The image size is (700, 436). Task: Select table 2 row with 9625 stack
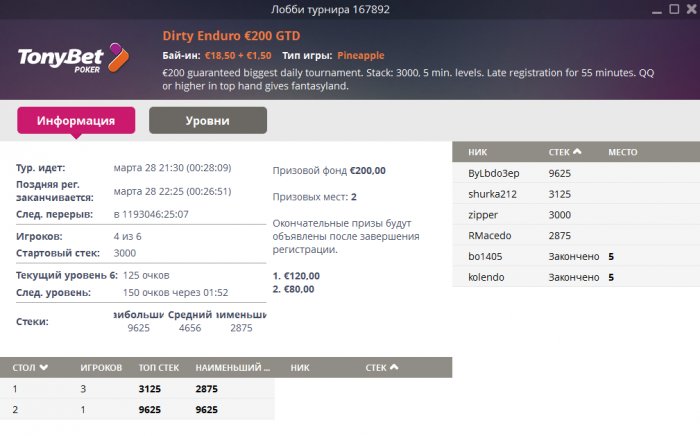tap(137, 409)
